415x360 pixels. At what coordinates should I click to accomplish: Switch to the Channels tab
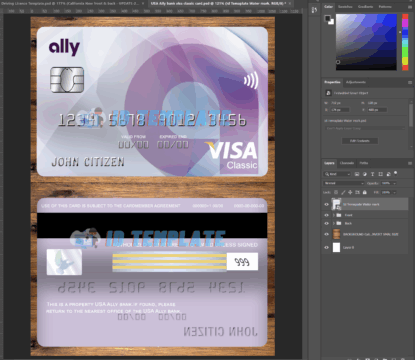pyautogui.click(x=347, y=163)
